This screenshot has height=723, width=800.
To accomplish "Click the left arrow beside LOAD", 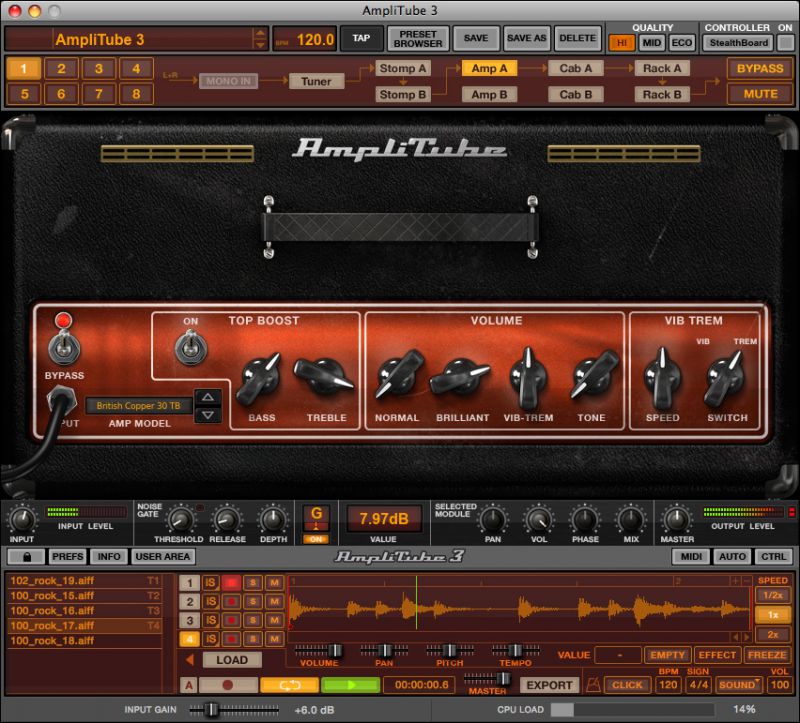I will [x=190, y=660].
